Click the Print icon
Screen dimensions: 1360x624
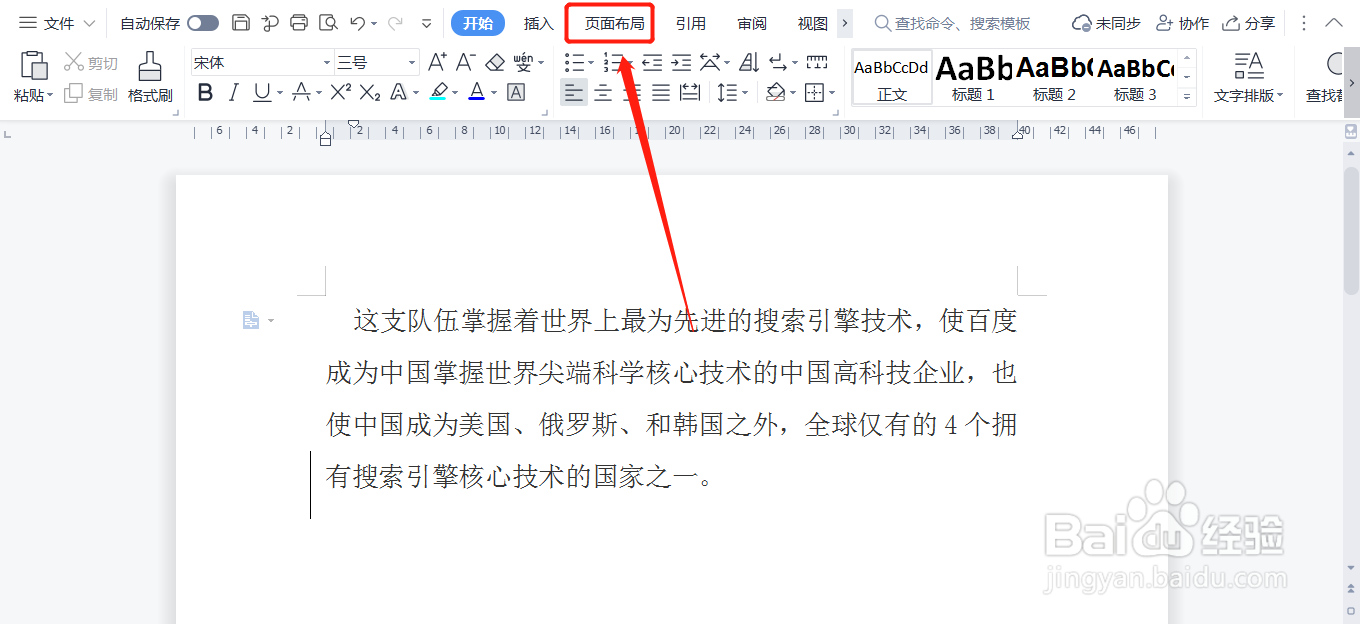298,23
